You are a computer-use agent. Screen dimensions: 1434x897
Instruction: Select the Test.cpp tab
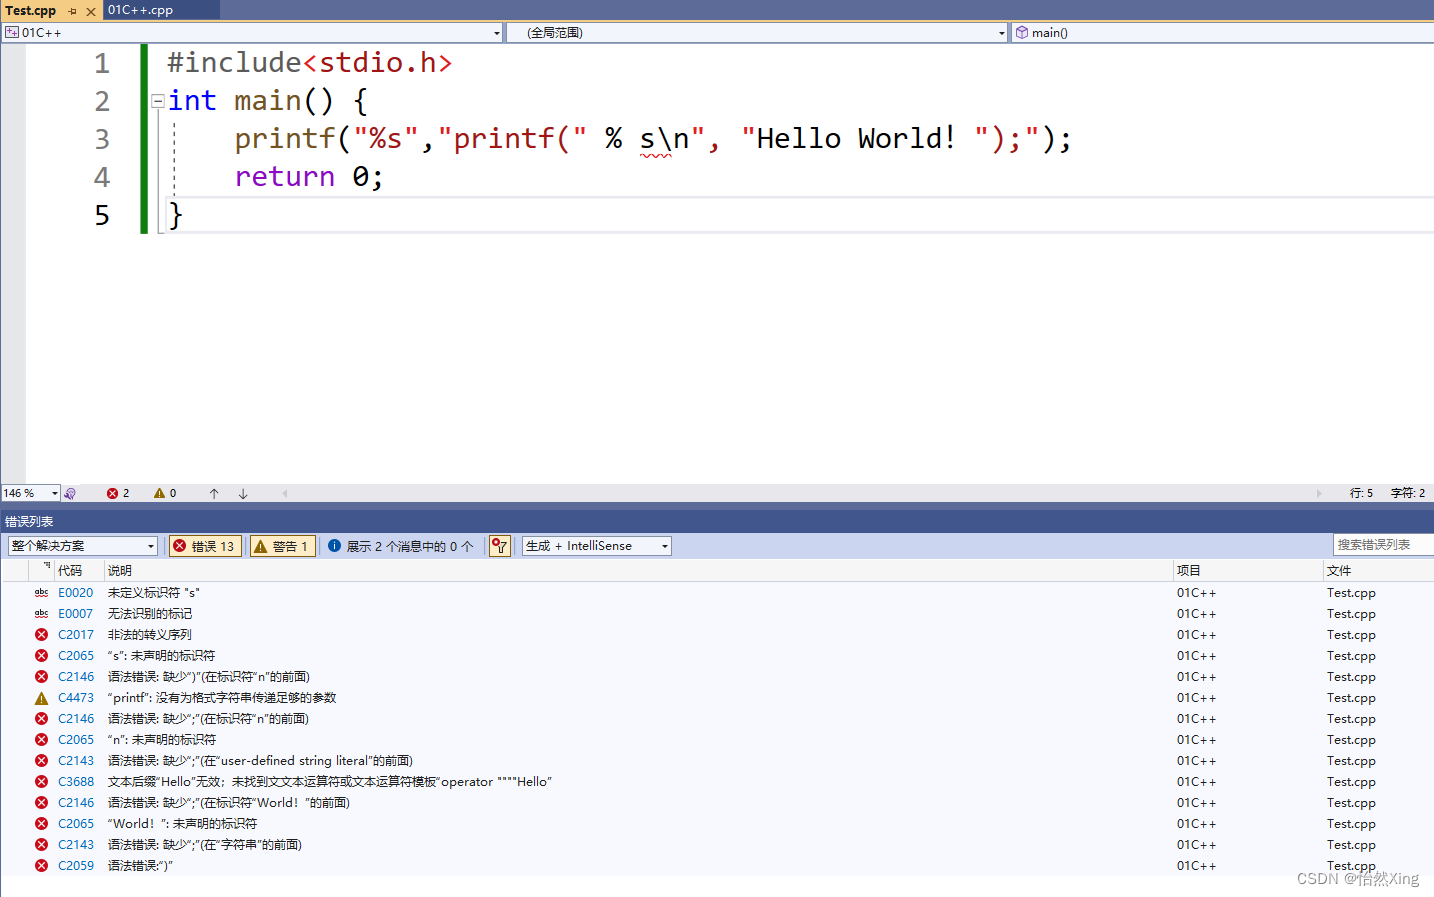pyautogui.click(x=28, y=10)
